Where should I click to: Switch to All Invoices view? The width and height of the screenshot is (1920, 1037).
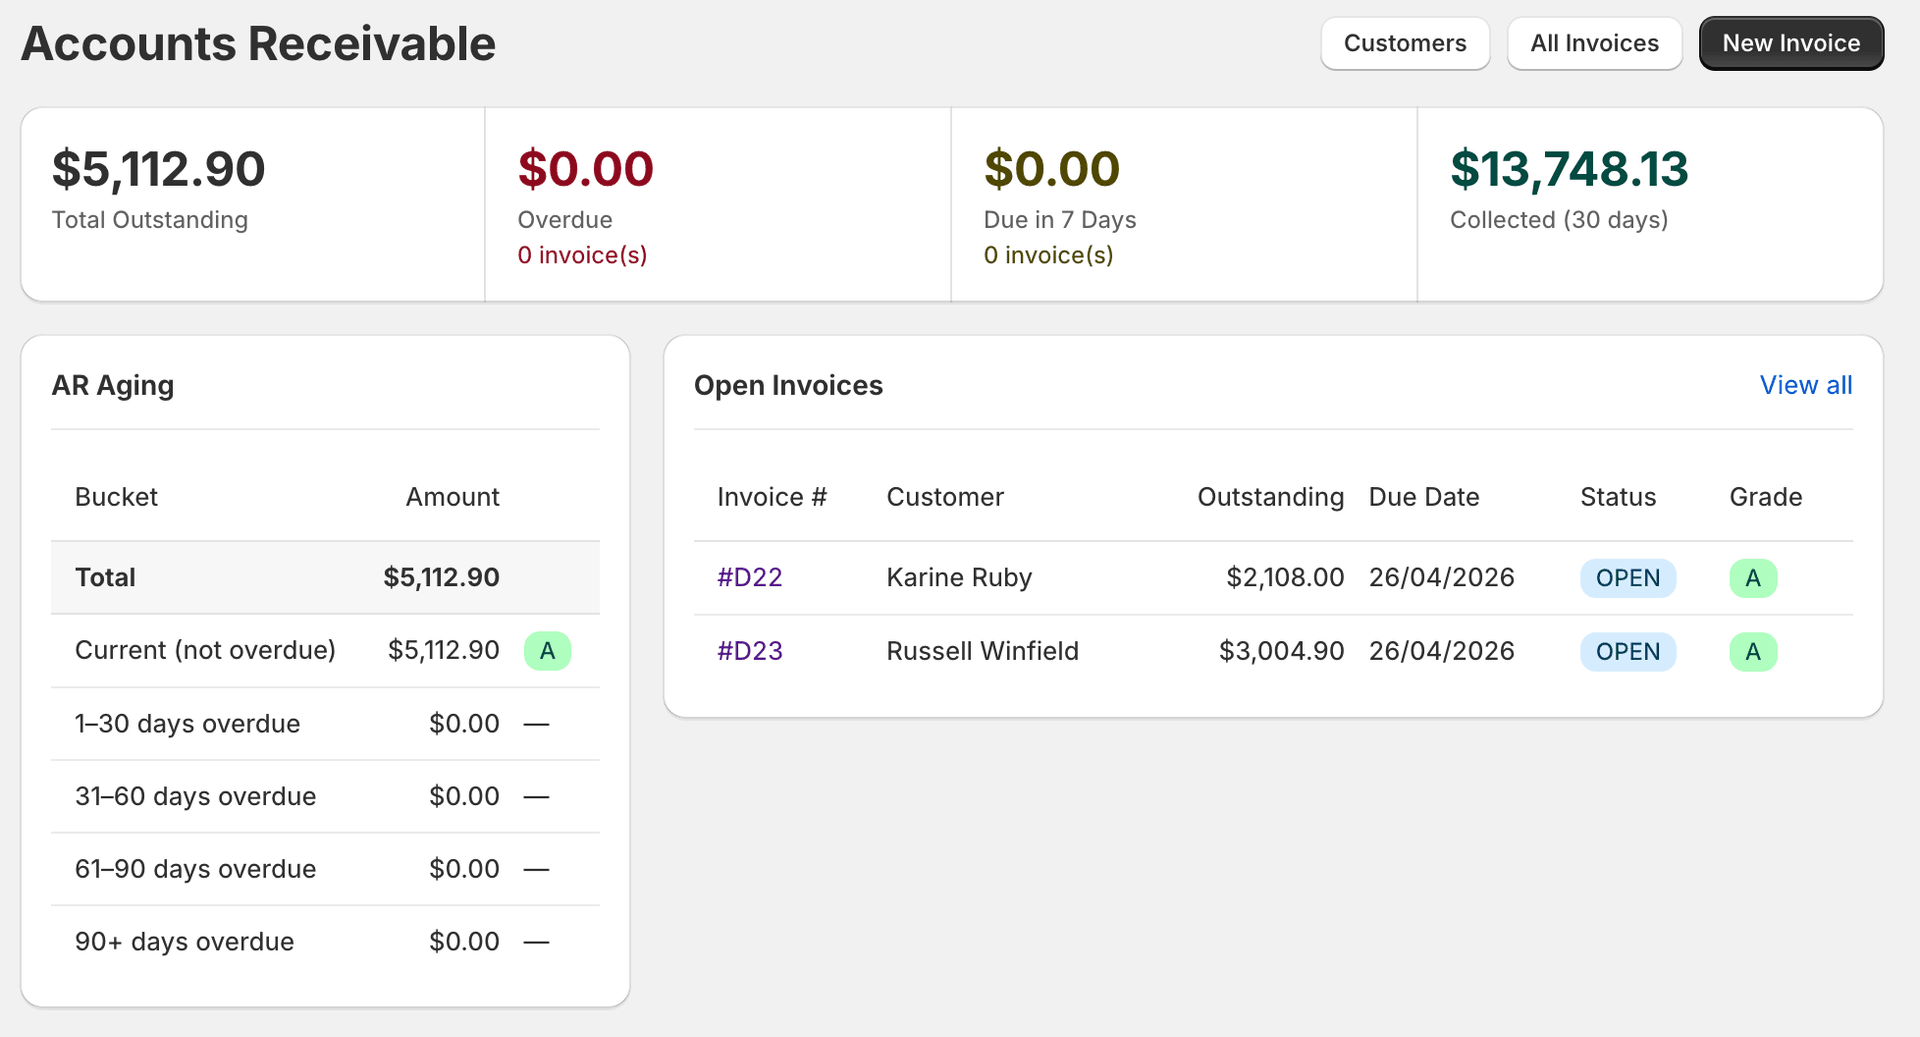[x=1594, y=43]
